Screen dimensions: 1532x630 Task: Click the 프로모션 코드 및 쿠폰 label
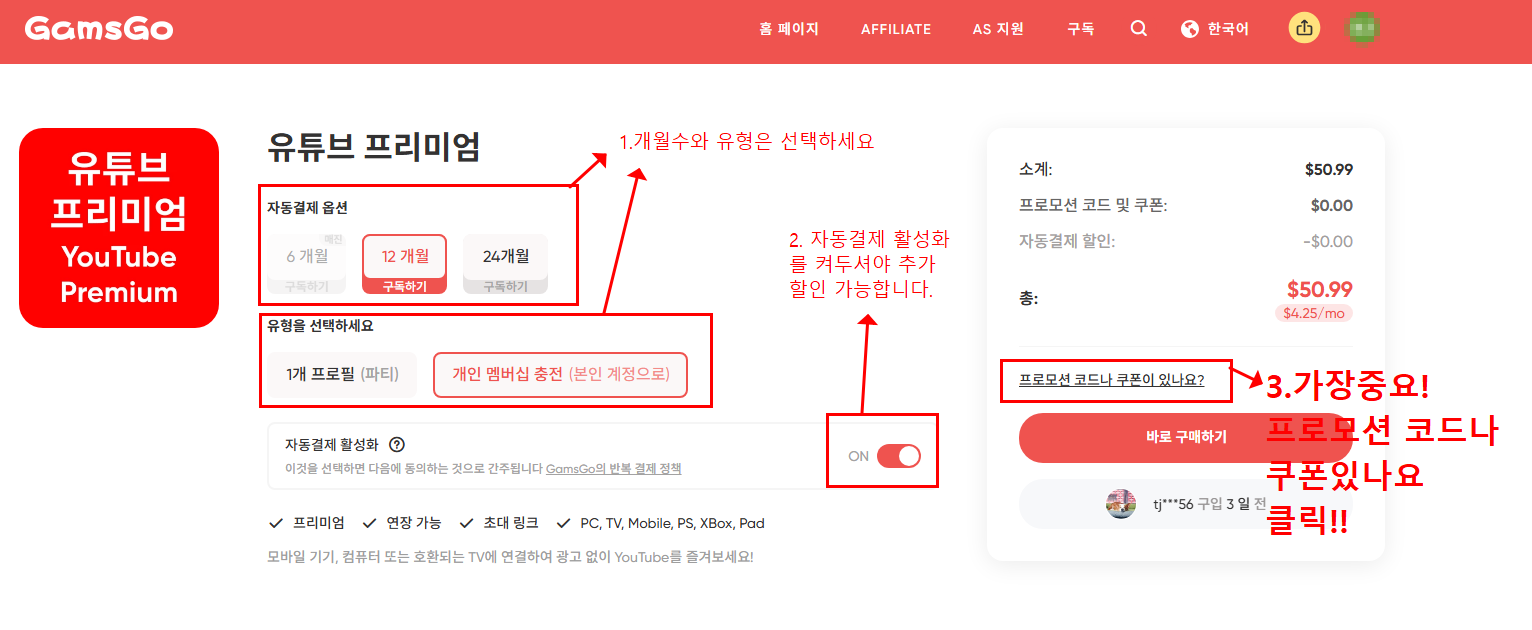(x=1093, y=205)
